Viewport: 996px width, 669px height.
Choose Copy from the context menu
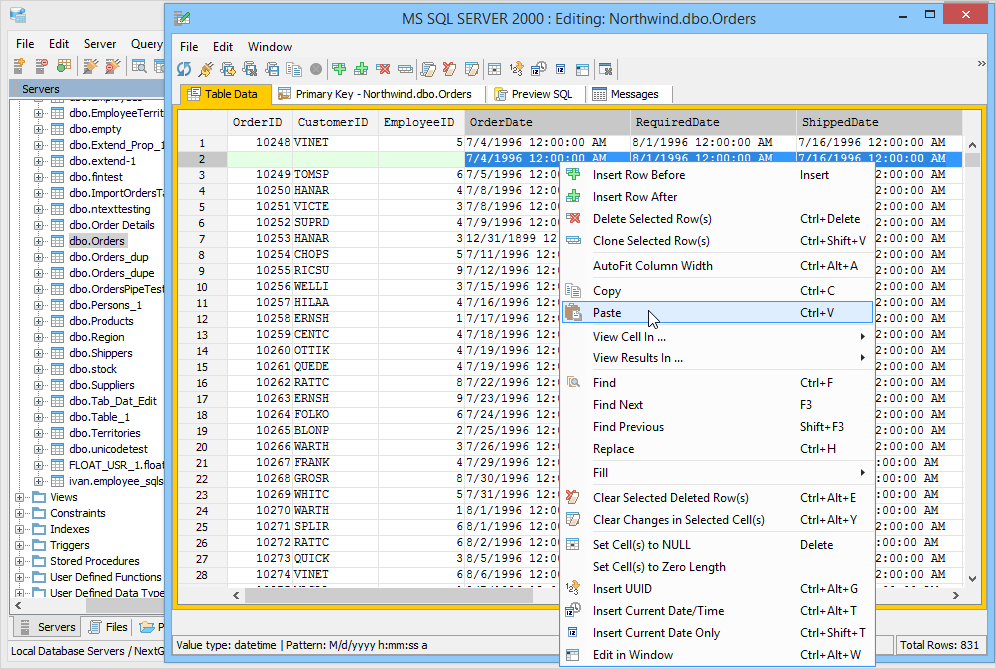[x=717, y=291]
